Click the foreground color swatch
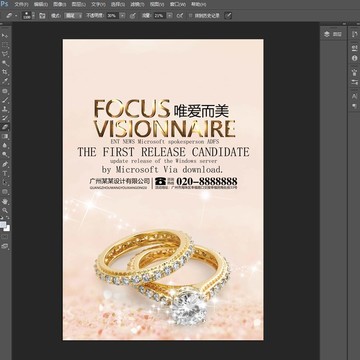Image resolution: width=360 pixels, height=360 pixels. pos(3,225)
